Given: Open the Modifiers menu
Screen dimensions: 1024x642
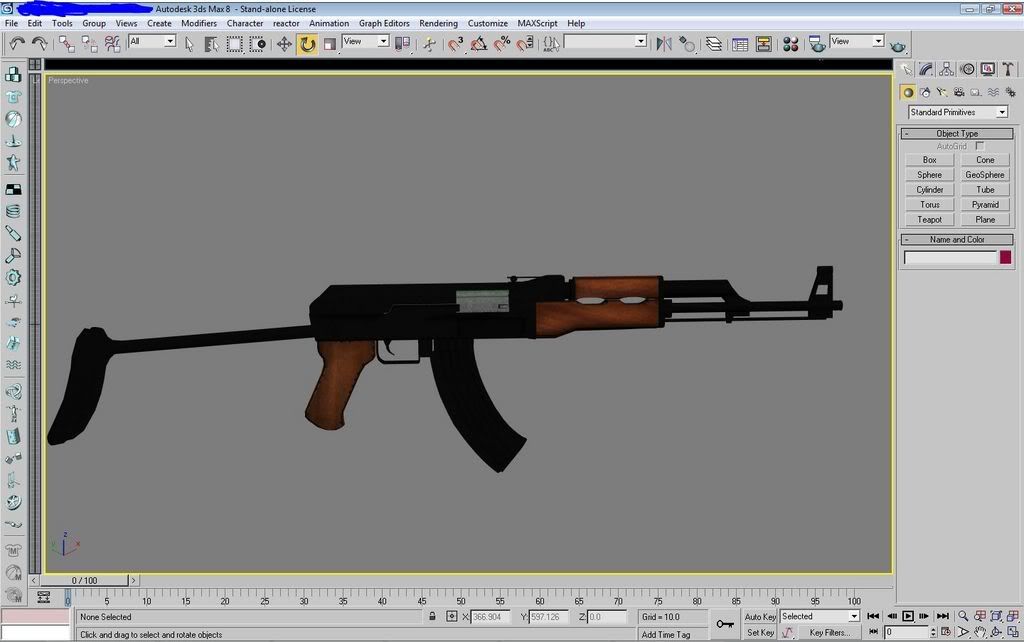Looking at the screenshot, I should [199, 23].
